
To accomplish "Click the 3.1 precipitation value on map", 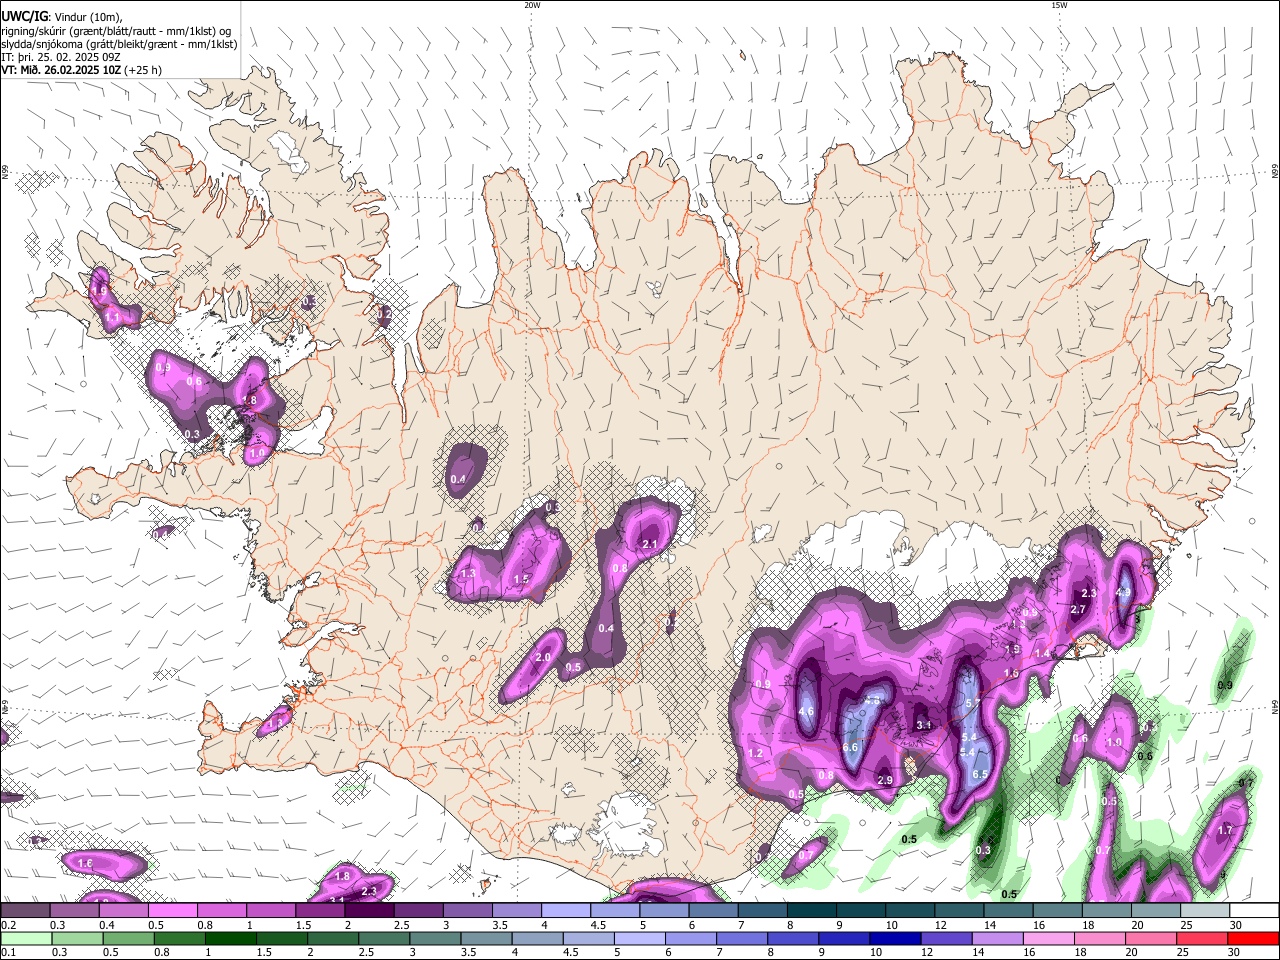I will click(x=924, y=725).
